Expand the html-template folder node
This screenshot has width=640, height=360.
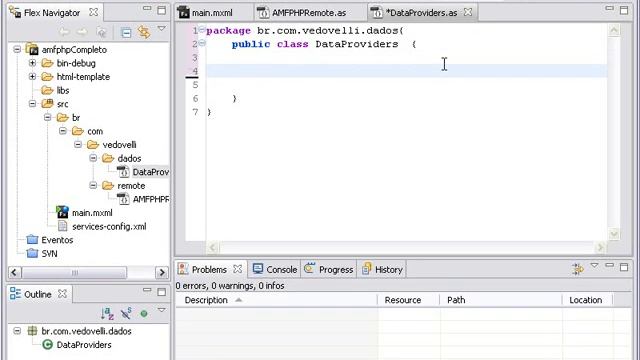[32, 76]
